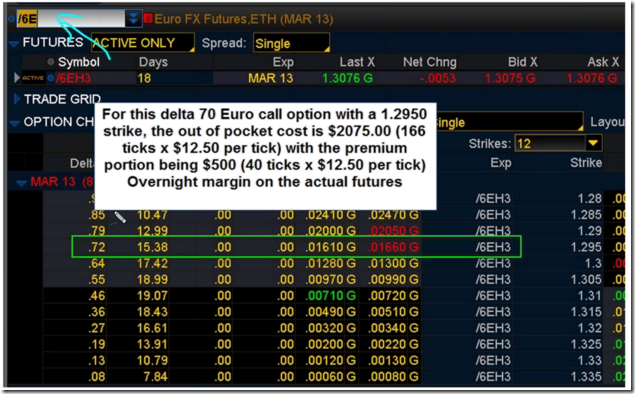This screenshot has height=394, width=635.
Task: Collapse the OPTION CHAIN section
Action: pyautogui.click(x=14, y=123)
